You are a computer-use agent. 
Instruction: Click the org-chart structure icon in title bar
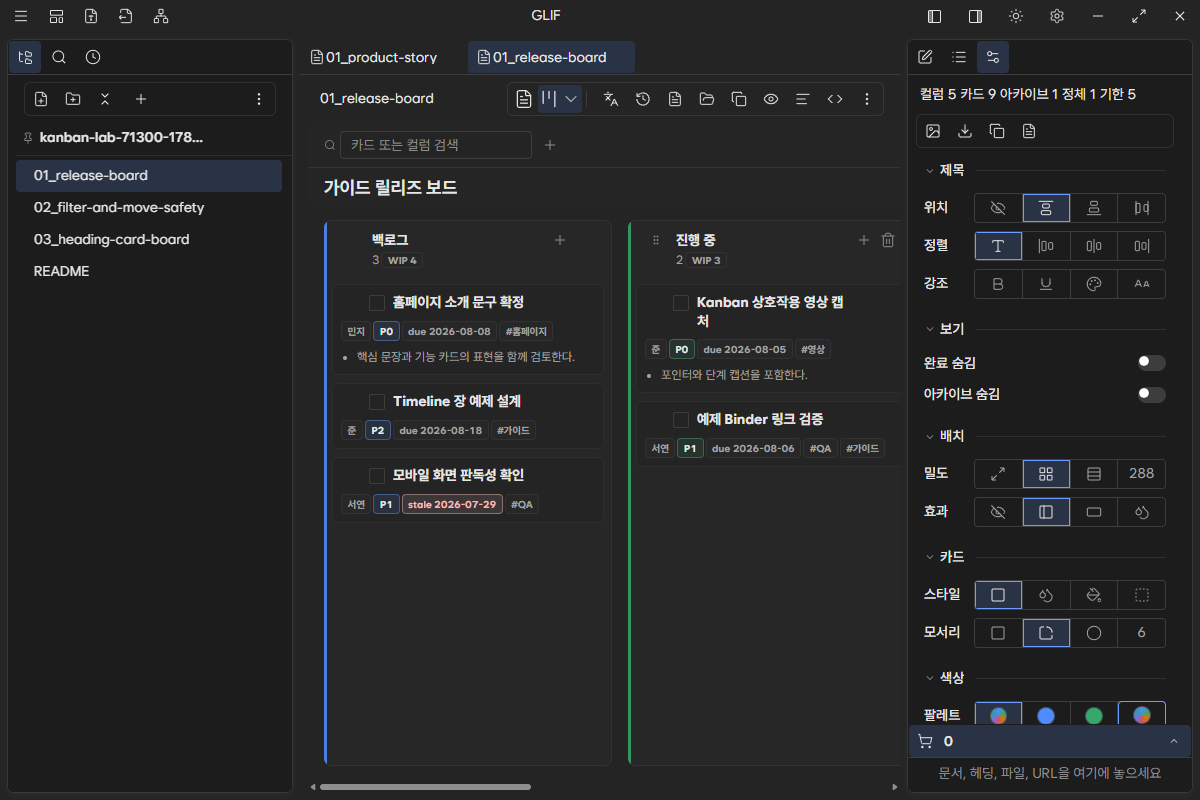pyautogui.click(x=161, y=16)
